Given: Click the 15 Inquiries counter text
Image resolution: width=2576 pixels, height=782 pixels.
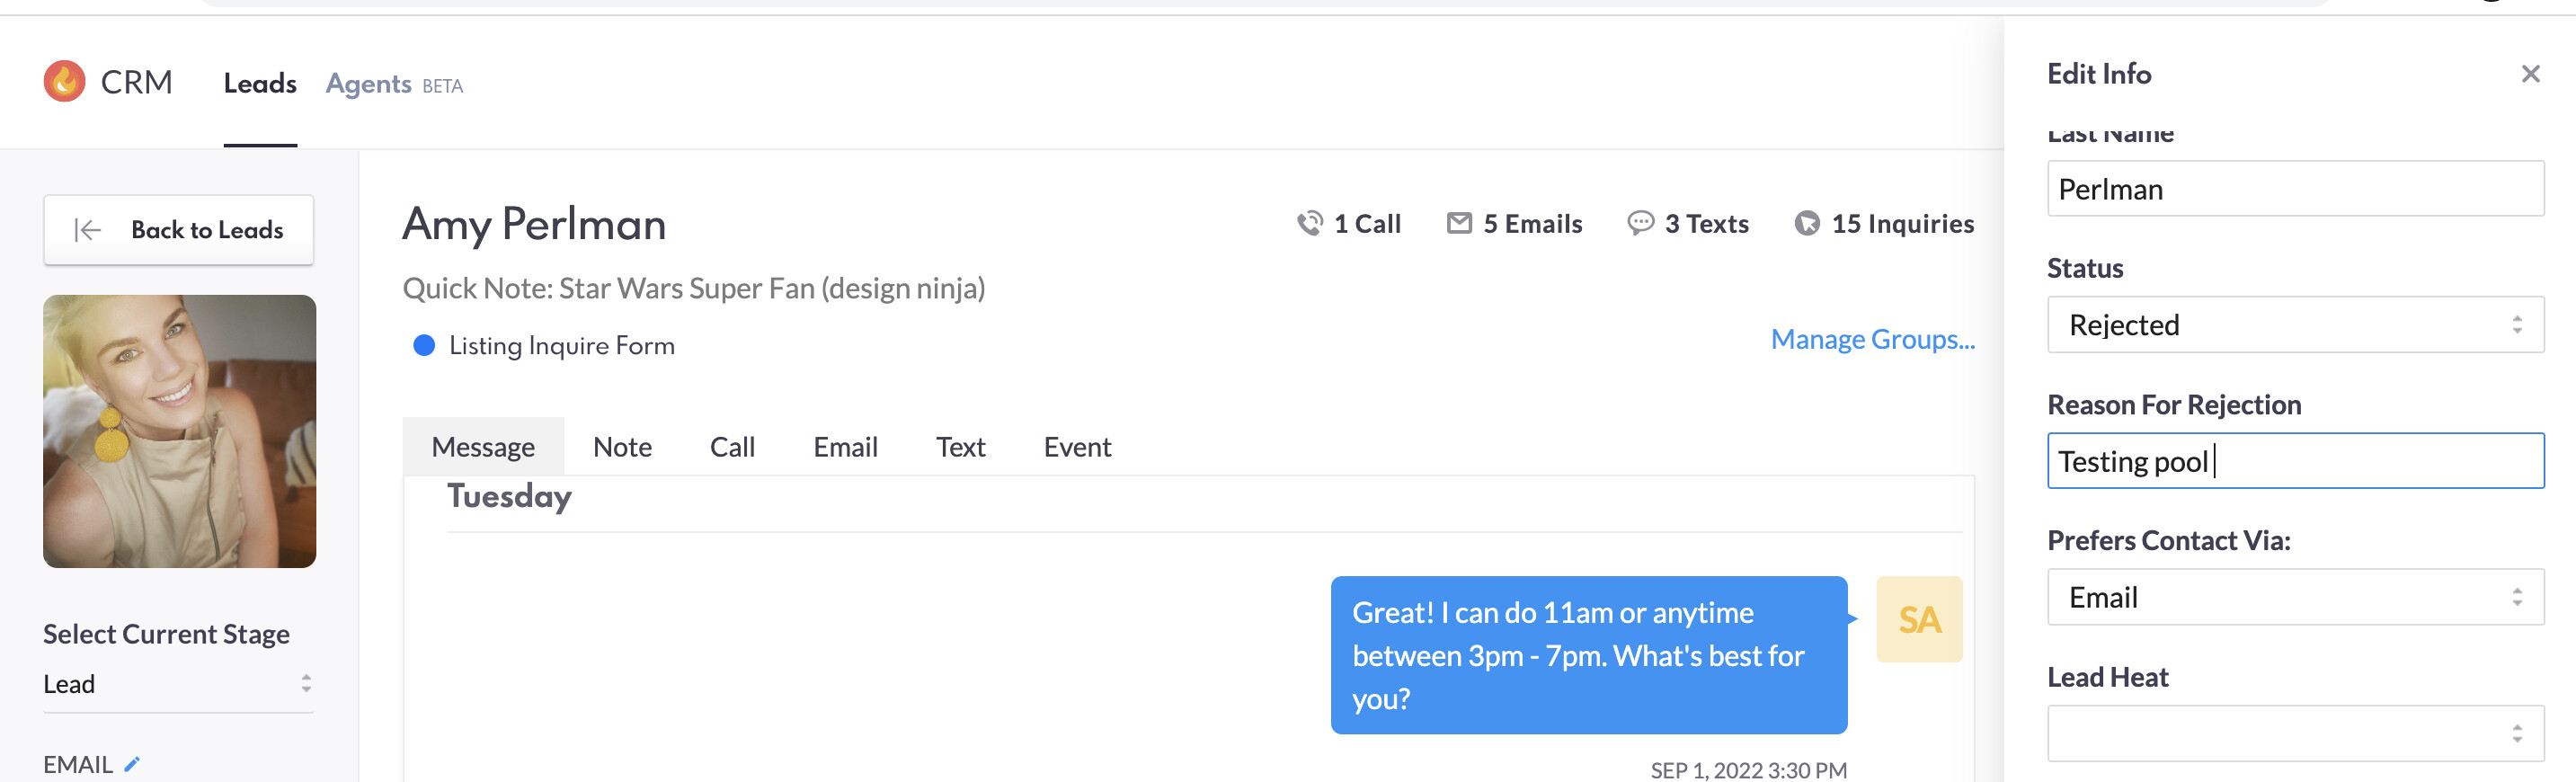Looking at the screenshot, I should click(1902, 224).
